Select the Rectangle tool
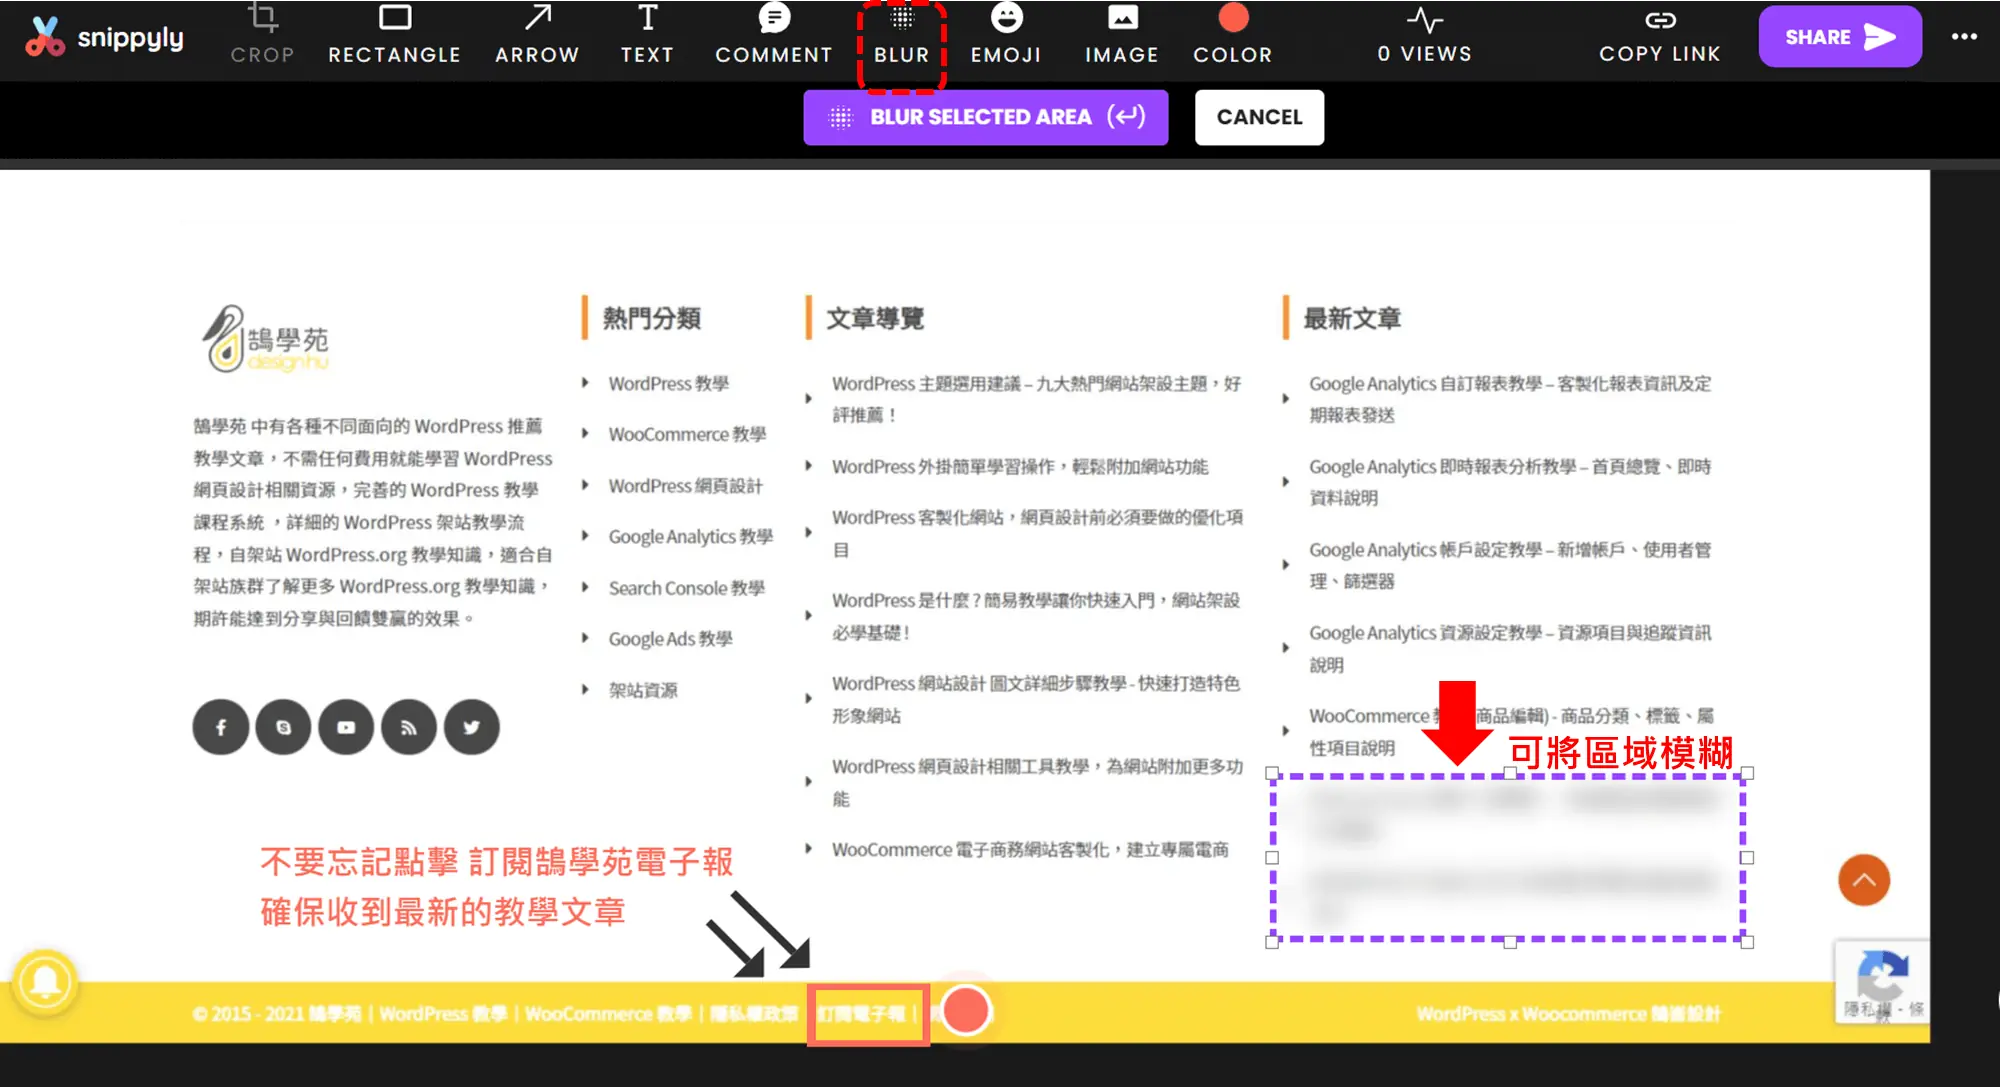This screenshot has width=2000, height=1087. click(395, 35)
